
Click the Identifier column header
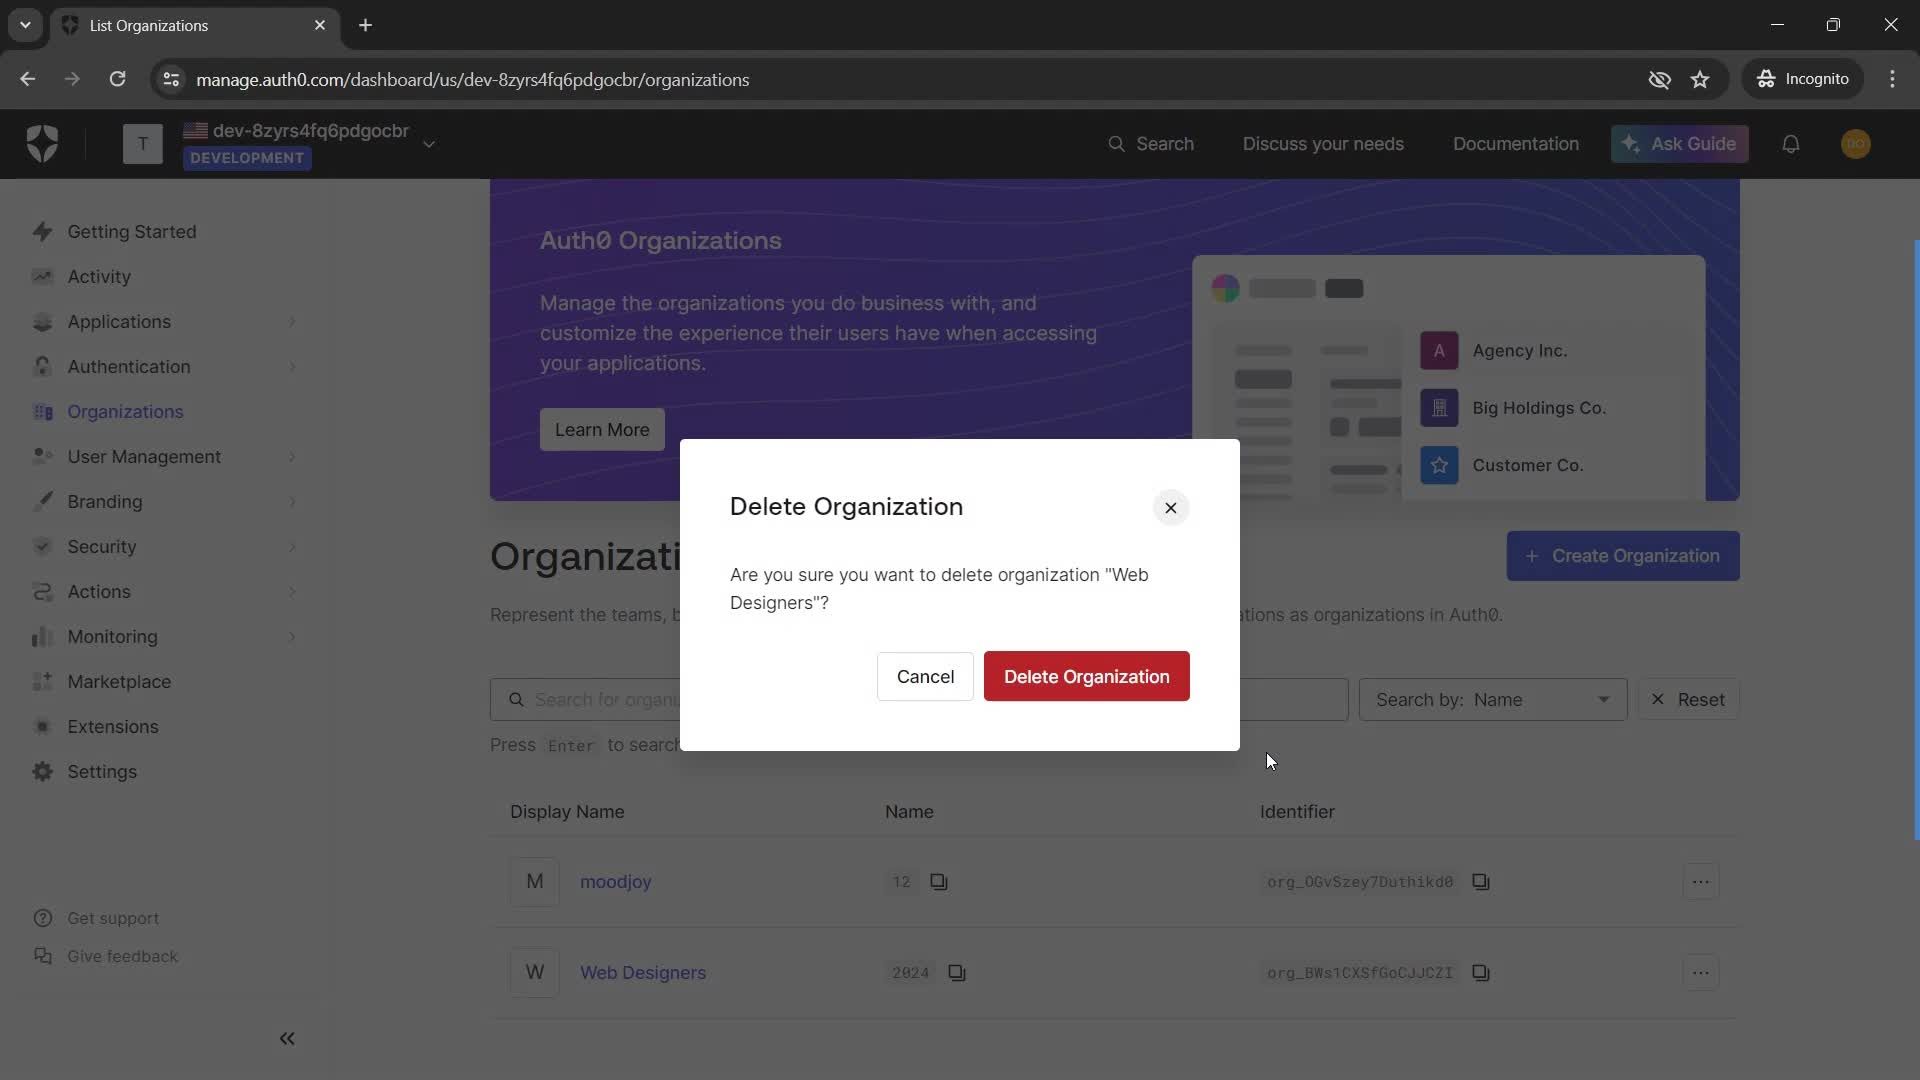click(1297, 812)
